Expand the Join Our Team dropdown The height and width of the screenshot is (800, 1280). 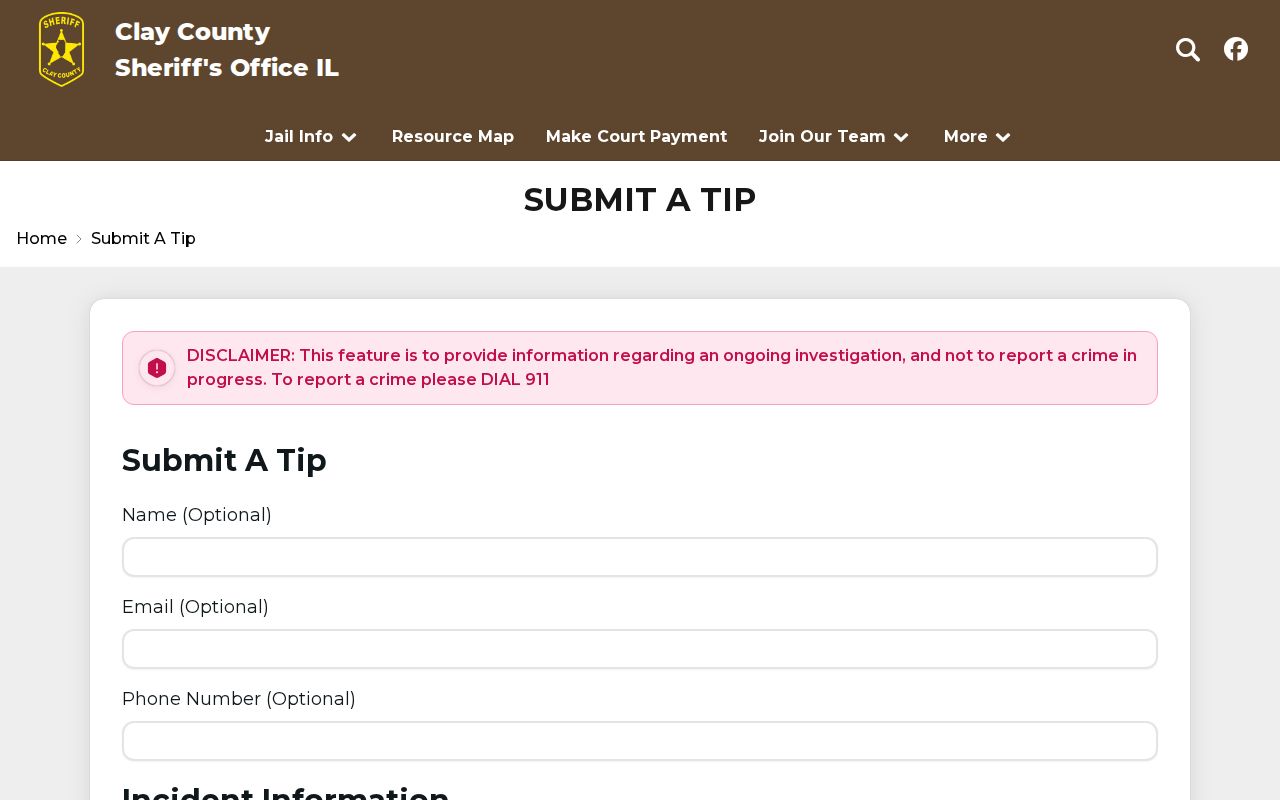point(834,137)
